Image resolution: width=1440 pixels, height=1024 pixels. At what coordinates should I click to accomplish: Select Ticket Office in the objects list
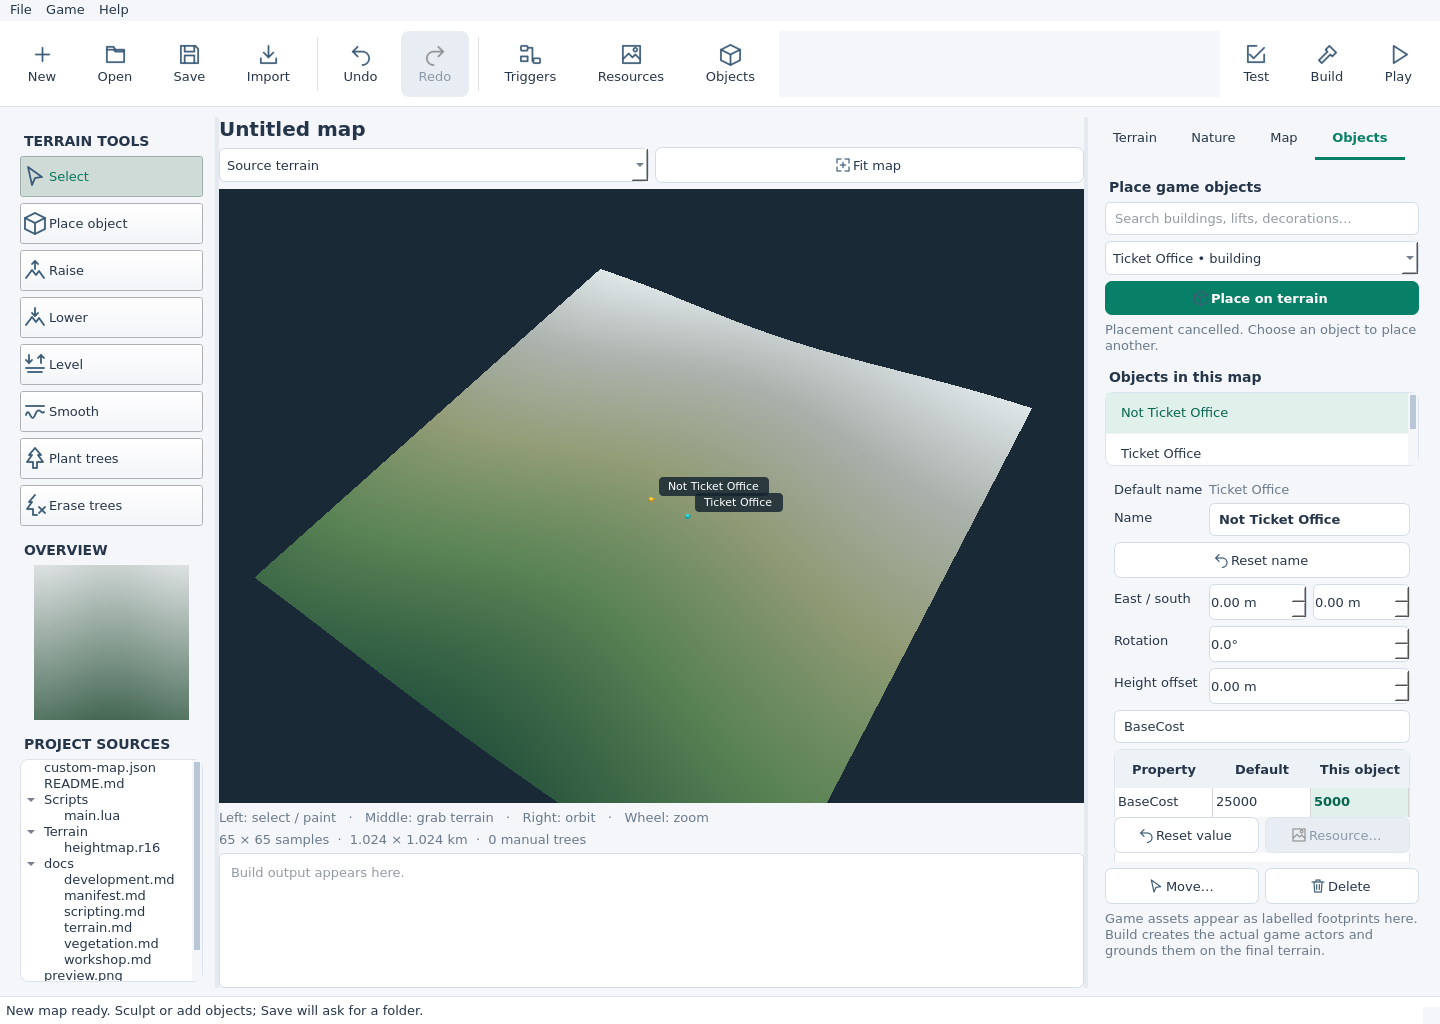[1257, 454]
